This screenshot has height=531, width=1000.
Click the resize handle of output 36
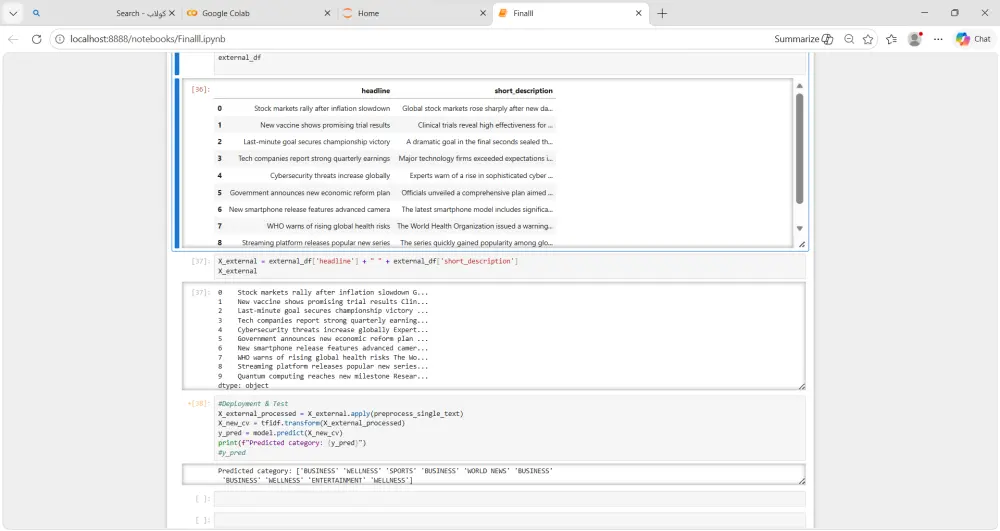click(x=802, y=244)
